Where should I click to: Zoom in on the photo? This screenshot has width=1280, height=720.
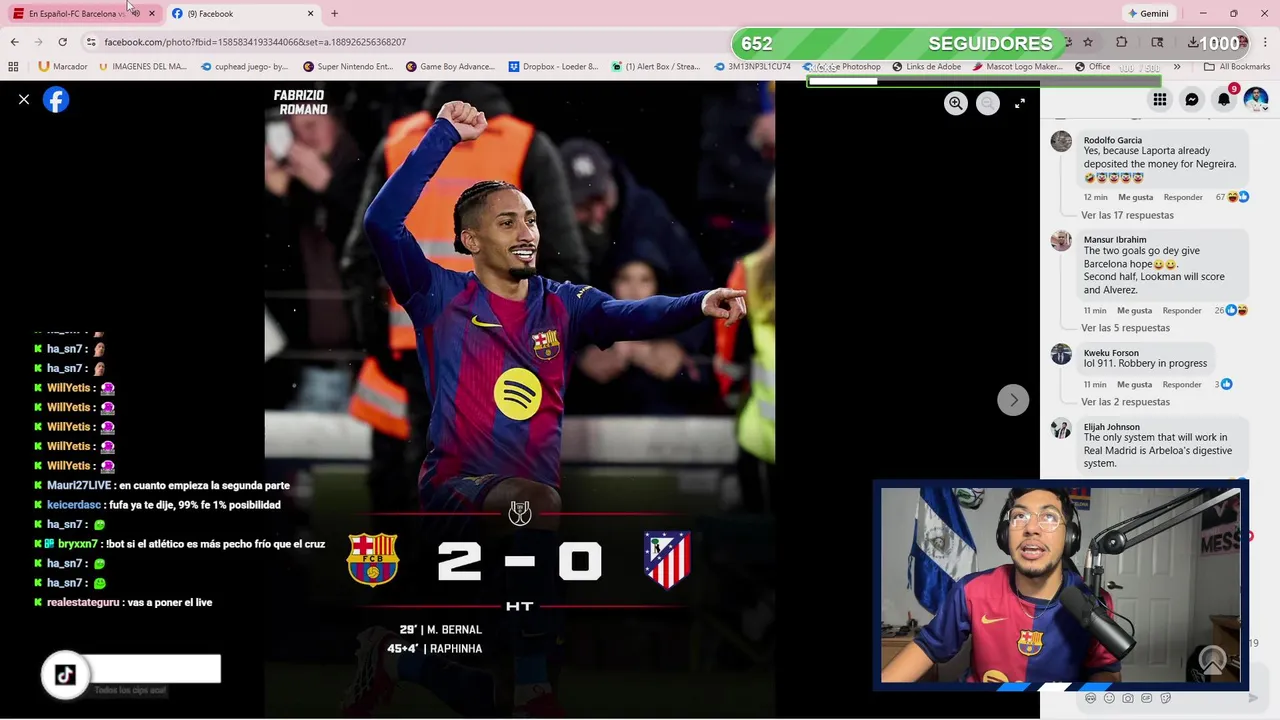coord(956,103)
